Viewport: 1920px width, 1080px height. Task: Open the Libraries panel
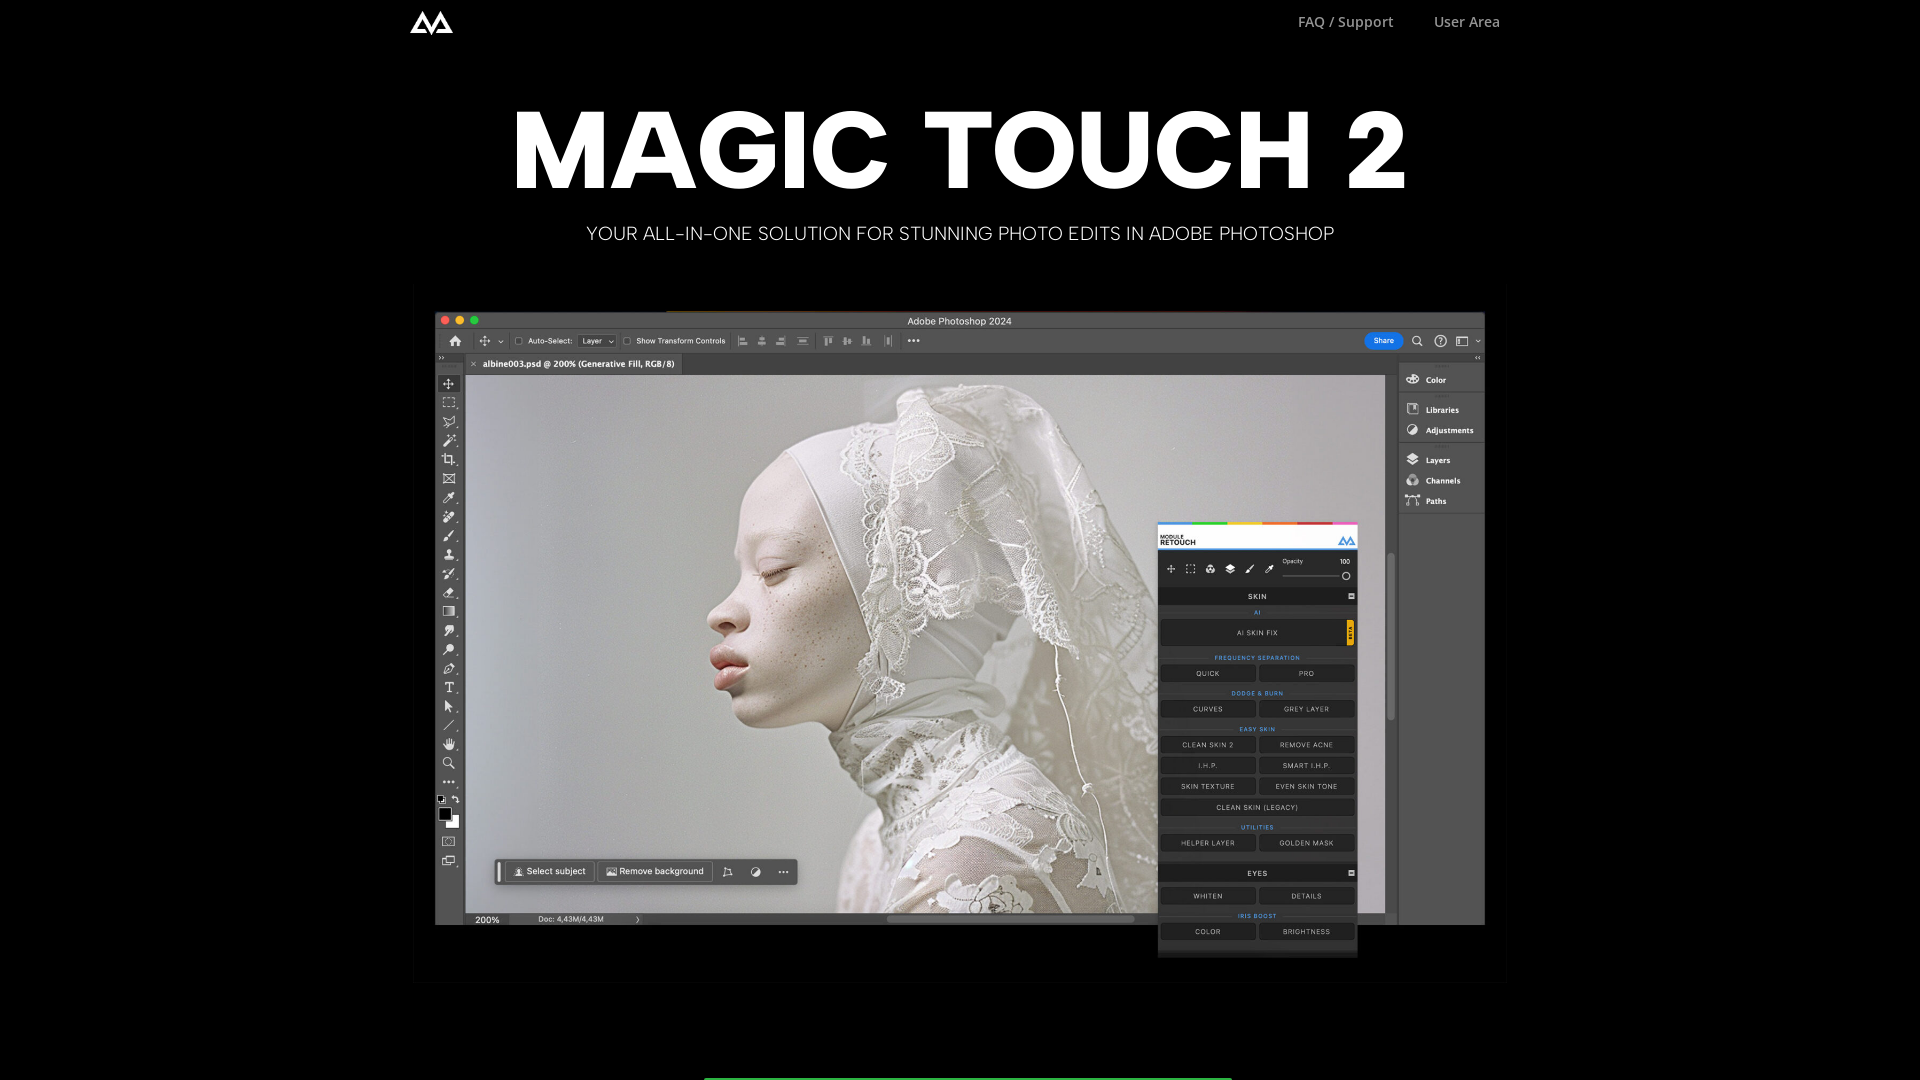[1433, 409]
